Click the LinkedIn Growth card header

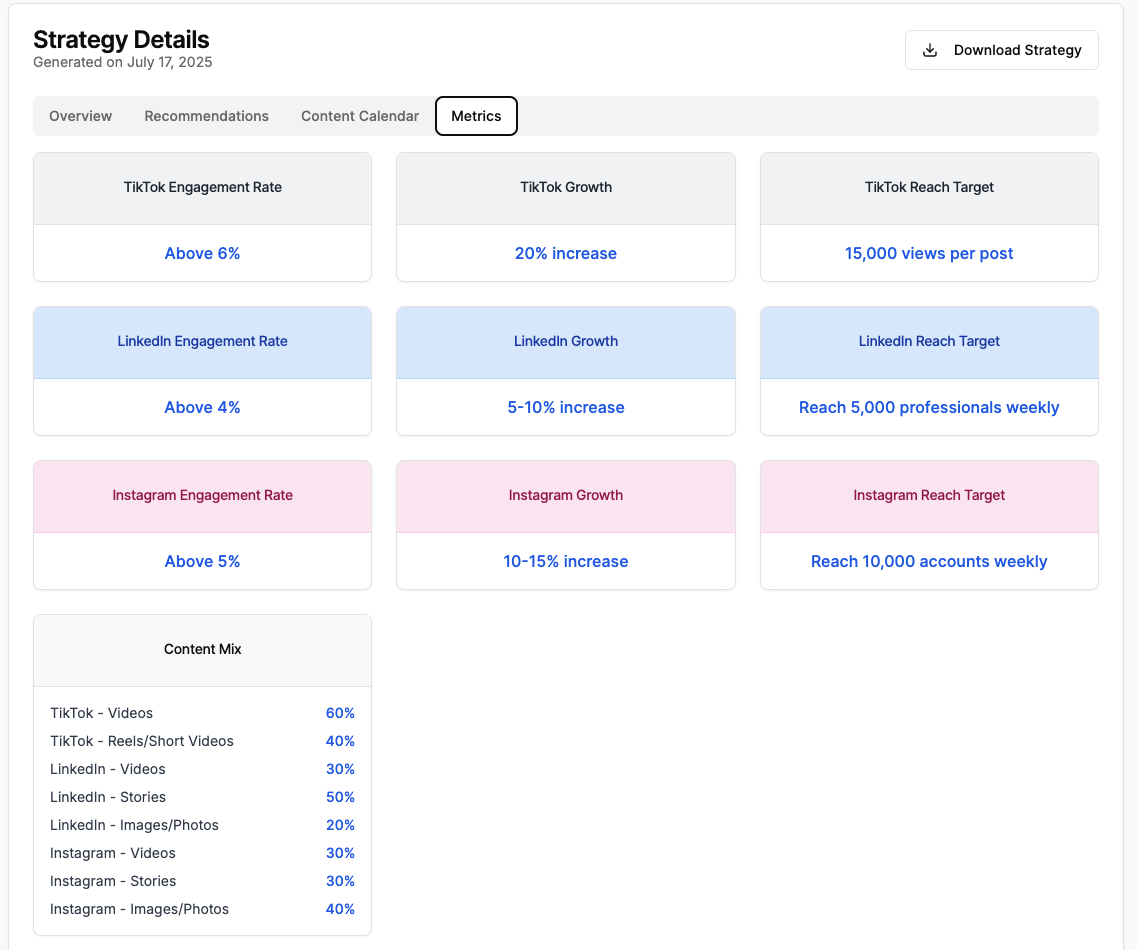pyautogui.click(x=566, y=342)
